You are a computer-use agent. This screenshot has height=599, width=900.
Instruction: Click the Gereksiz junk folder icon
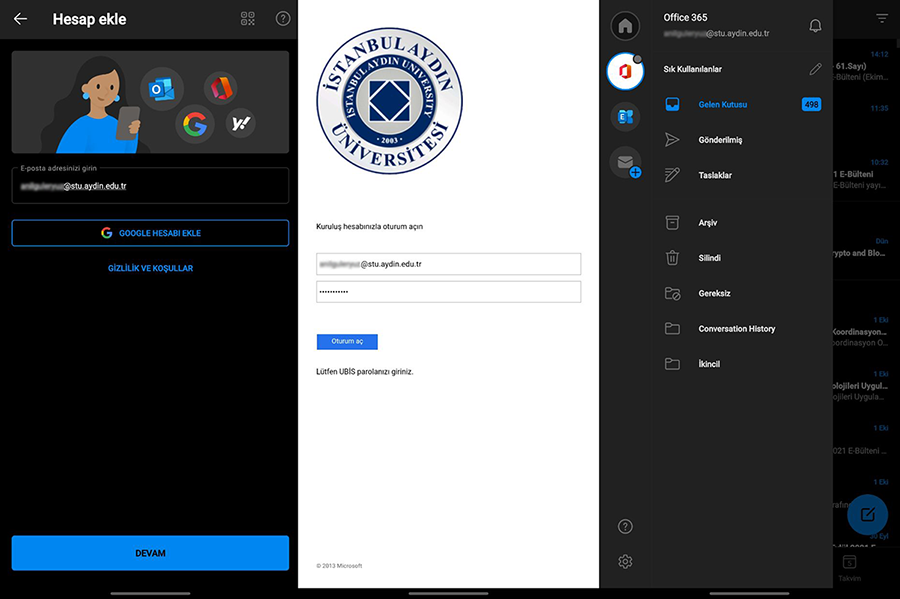click(672, 294)
